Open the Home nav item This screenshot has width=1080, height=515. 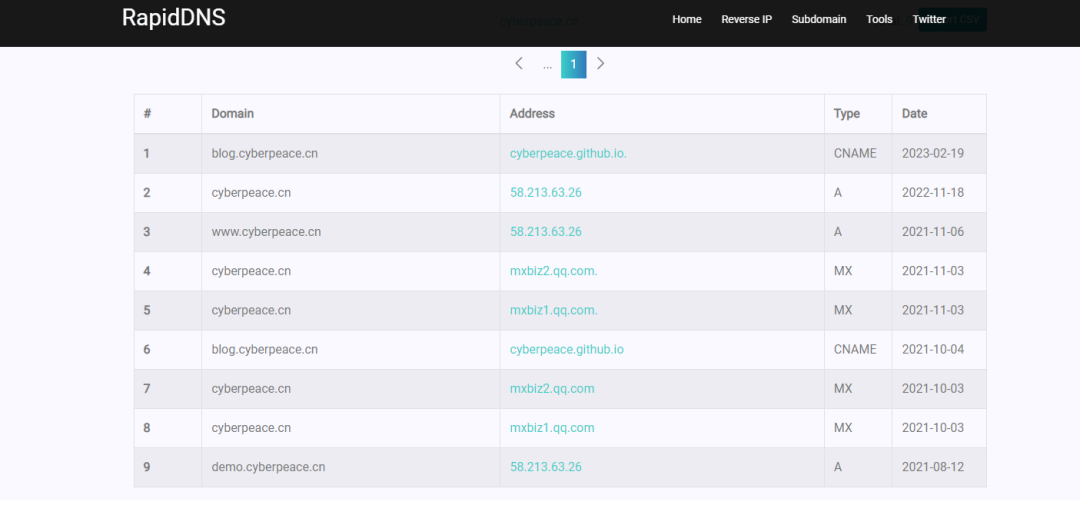tap(687, 19)
